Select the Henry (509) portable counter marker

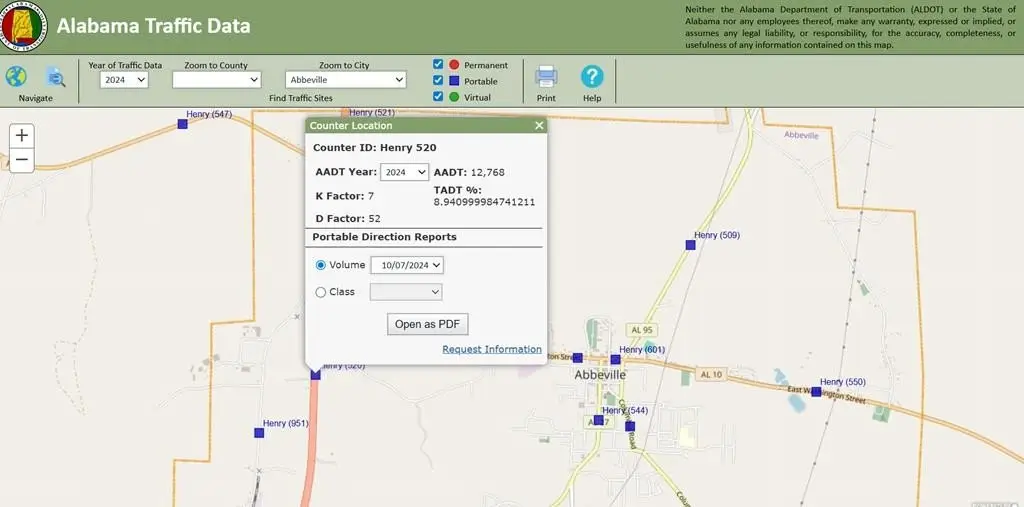(x=690, y=244)
